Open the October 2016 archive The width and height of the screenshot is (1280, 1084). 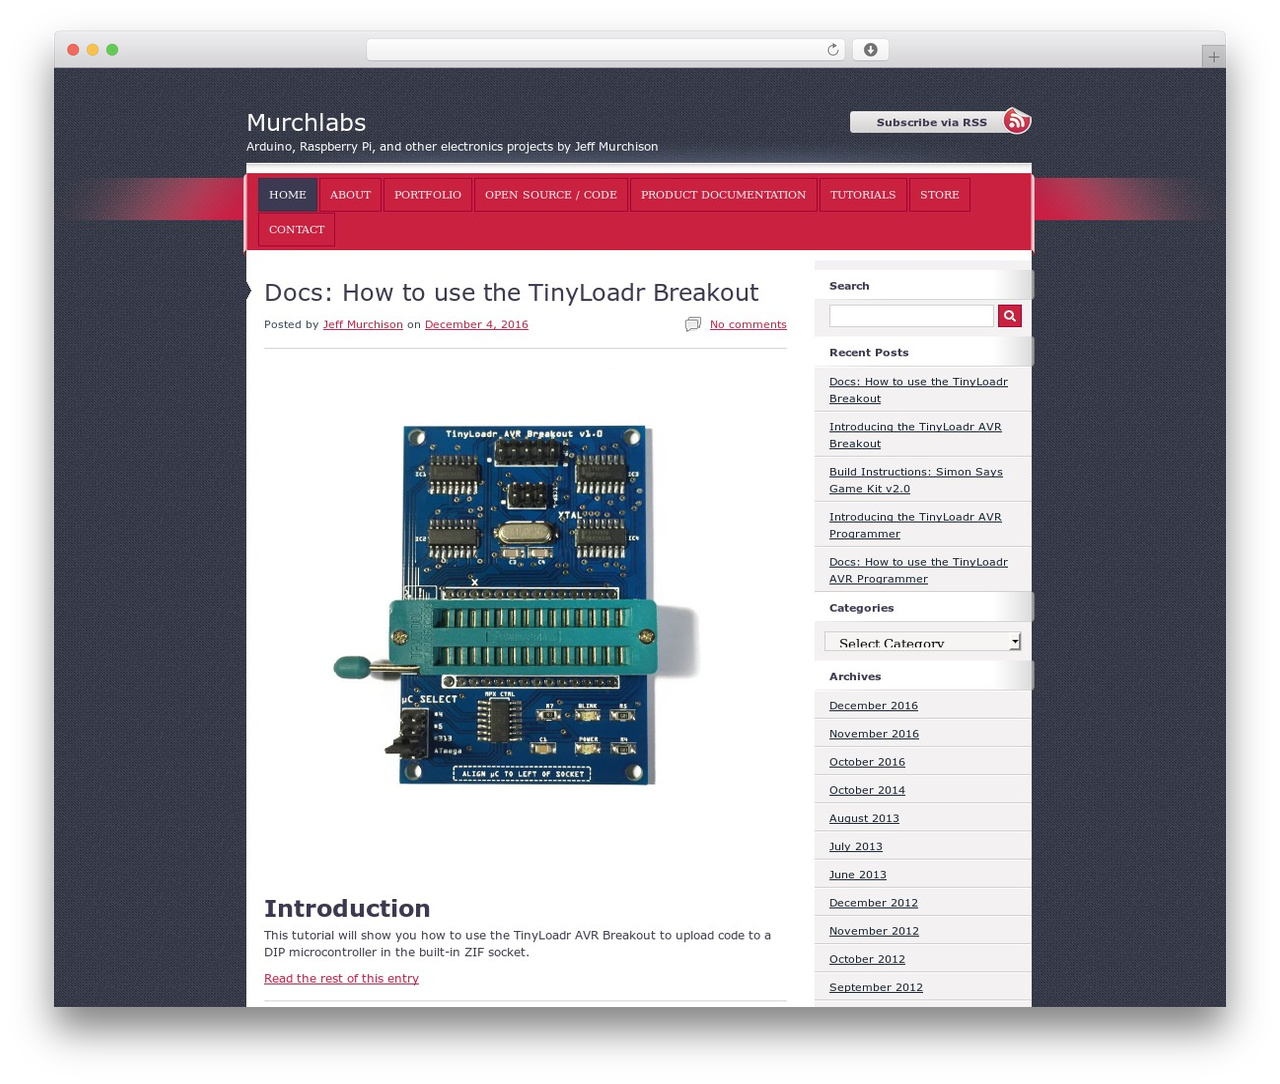point(867,761)
